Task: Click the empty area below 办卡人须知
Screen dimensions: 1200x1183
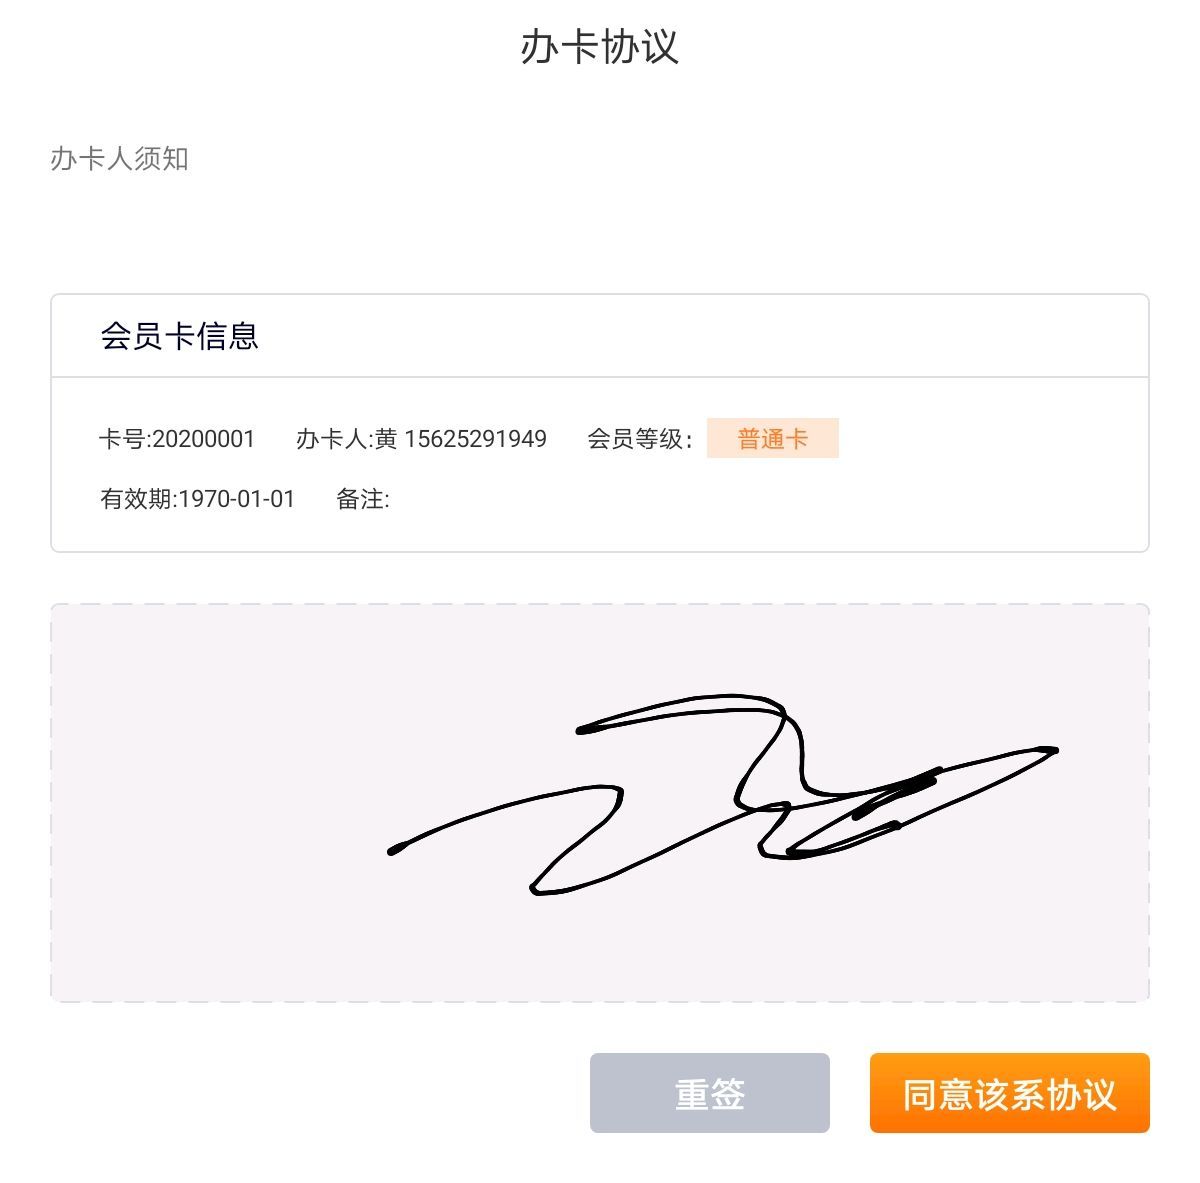Action: 600,235
